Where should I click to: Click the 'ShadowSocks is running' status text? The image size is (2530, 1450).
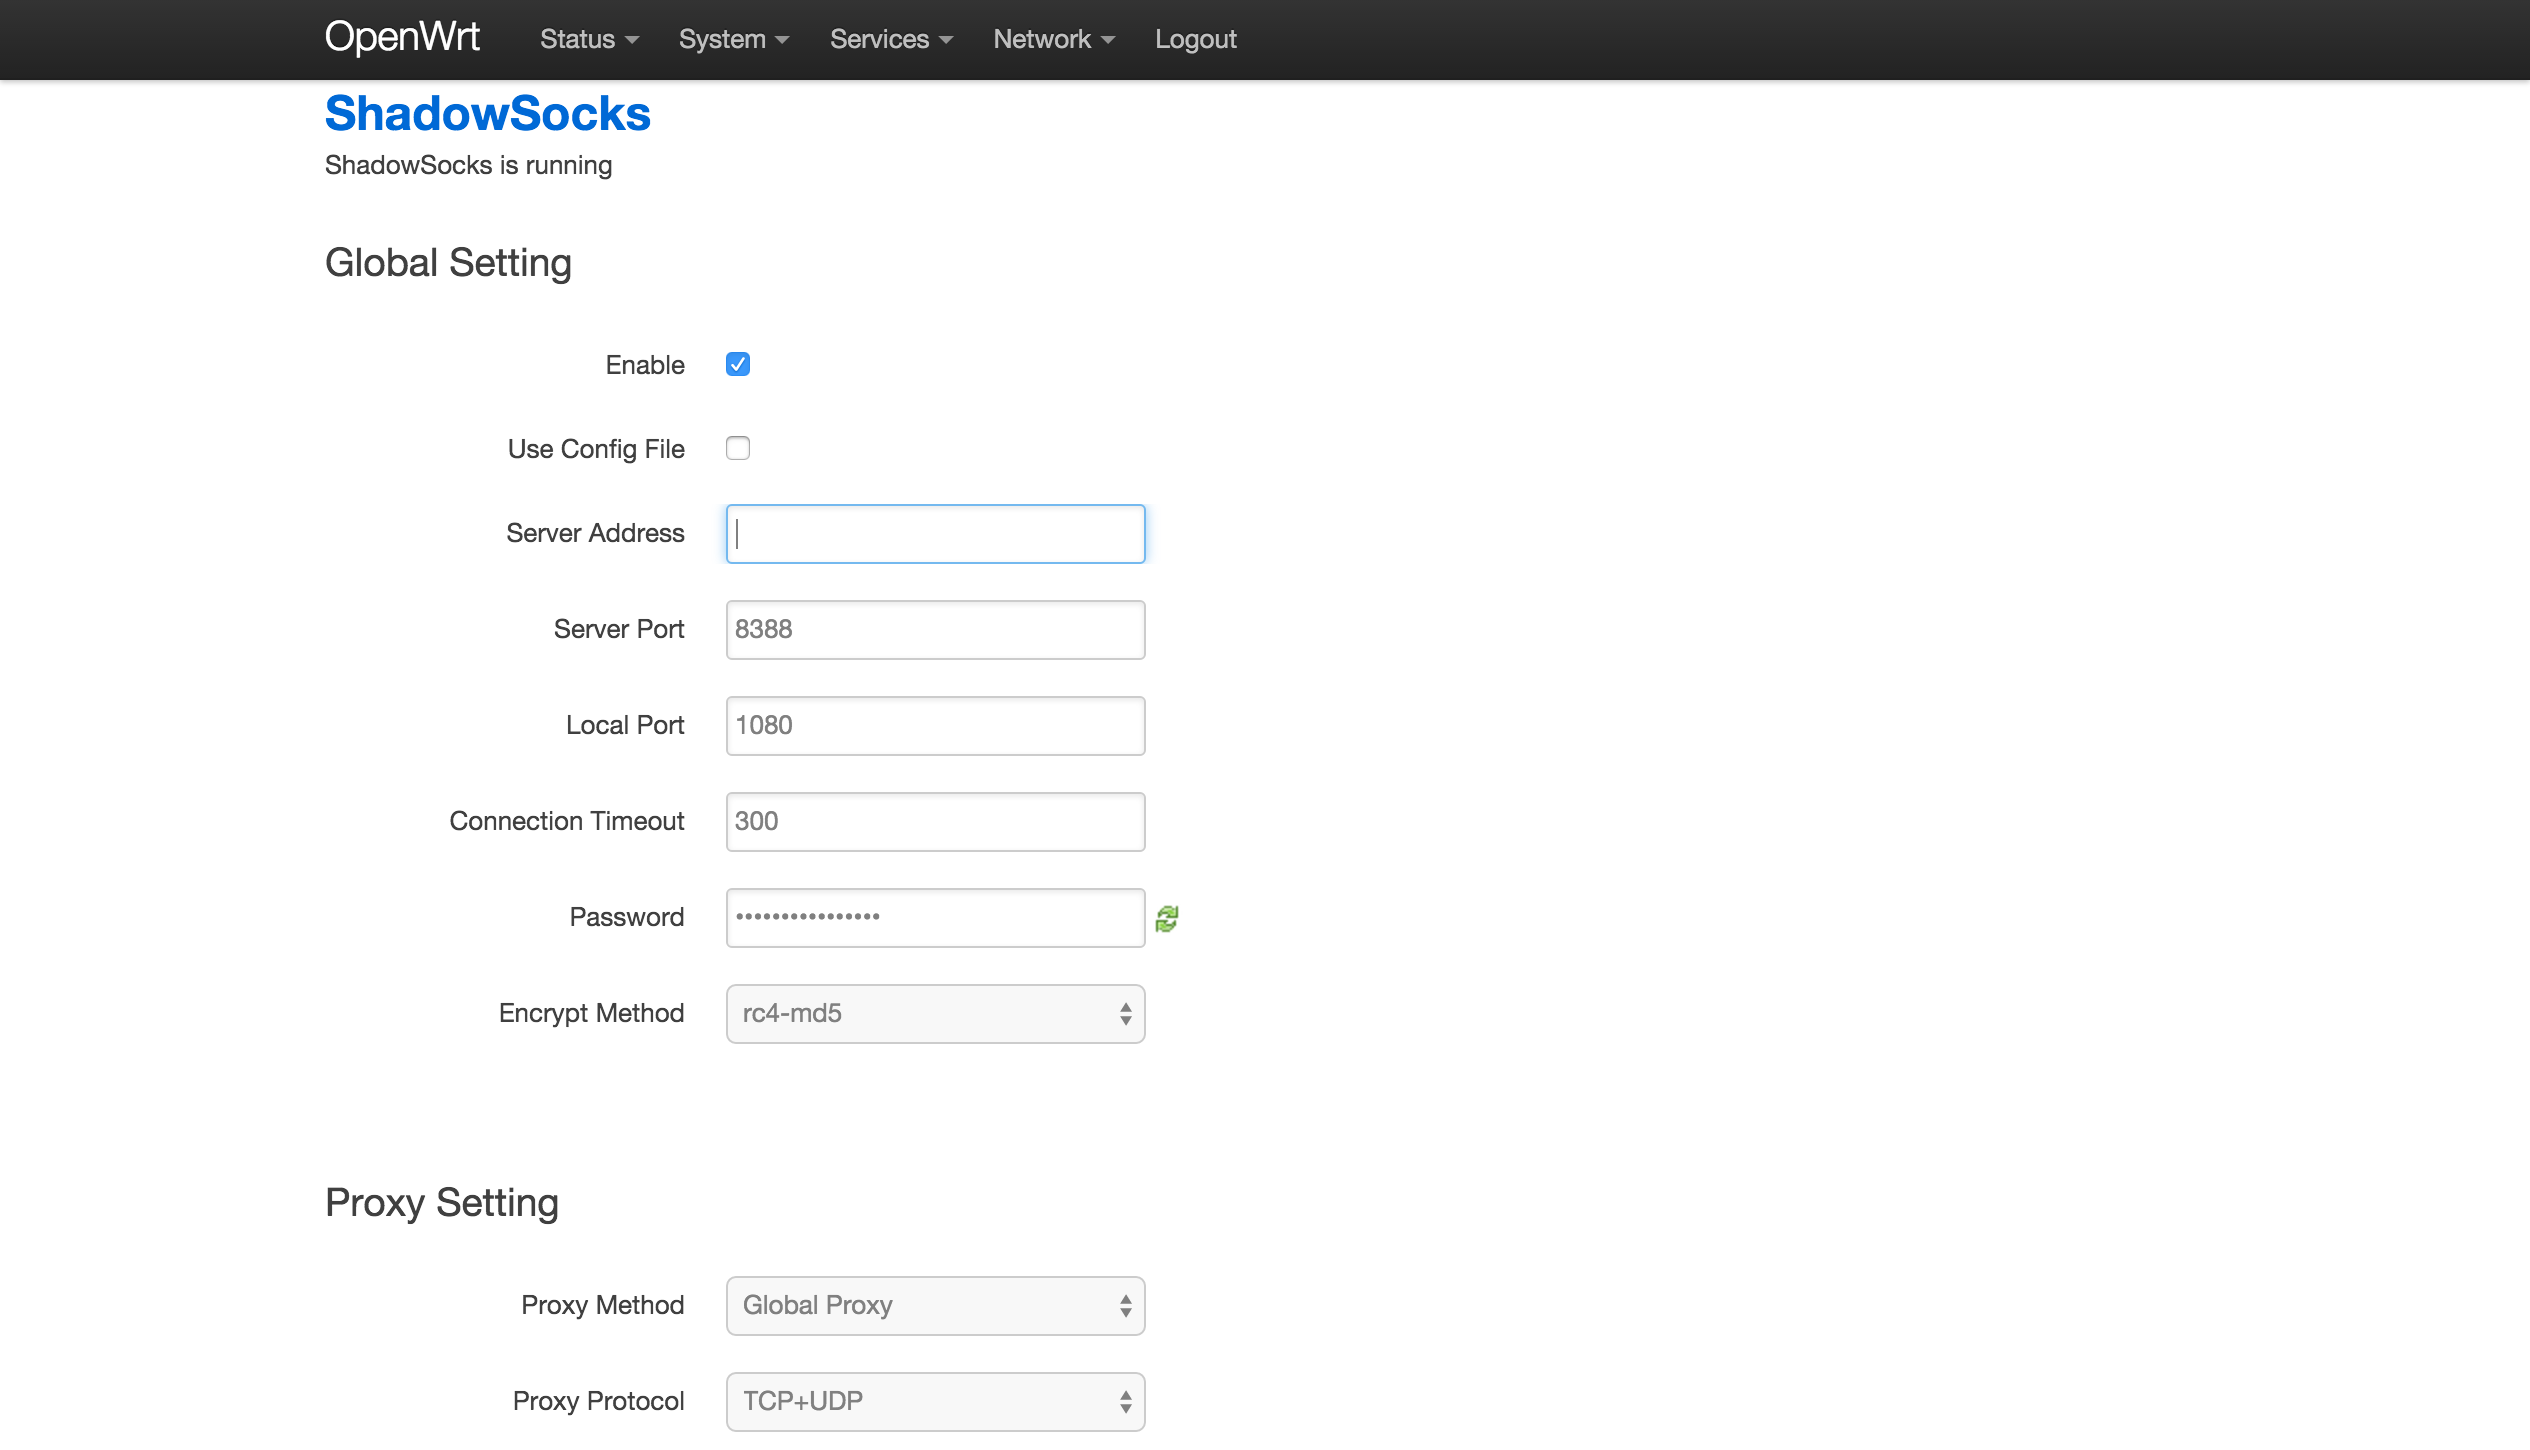[x=468, y=165]
